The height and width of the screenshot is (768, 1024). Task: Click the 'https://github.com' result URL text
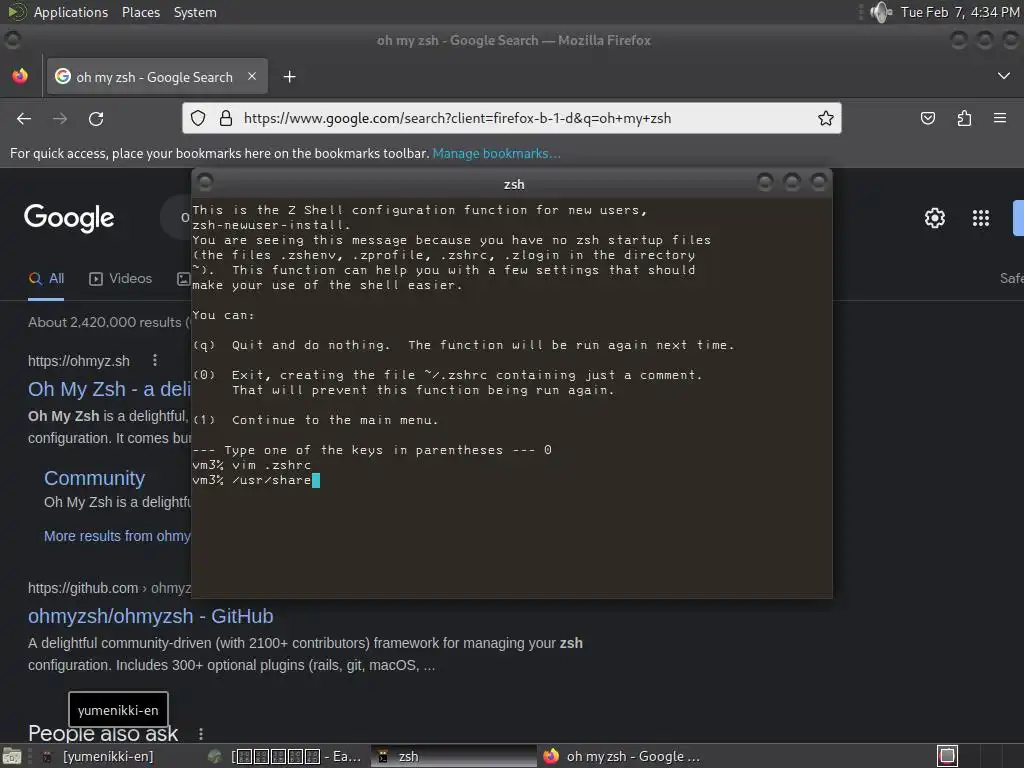coord(83,588)
